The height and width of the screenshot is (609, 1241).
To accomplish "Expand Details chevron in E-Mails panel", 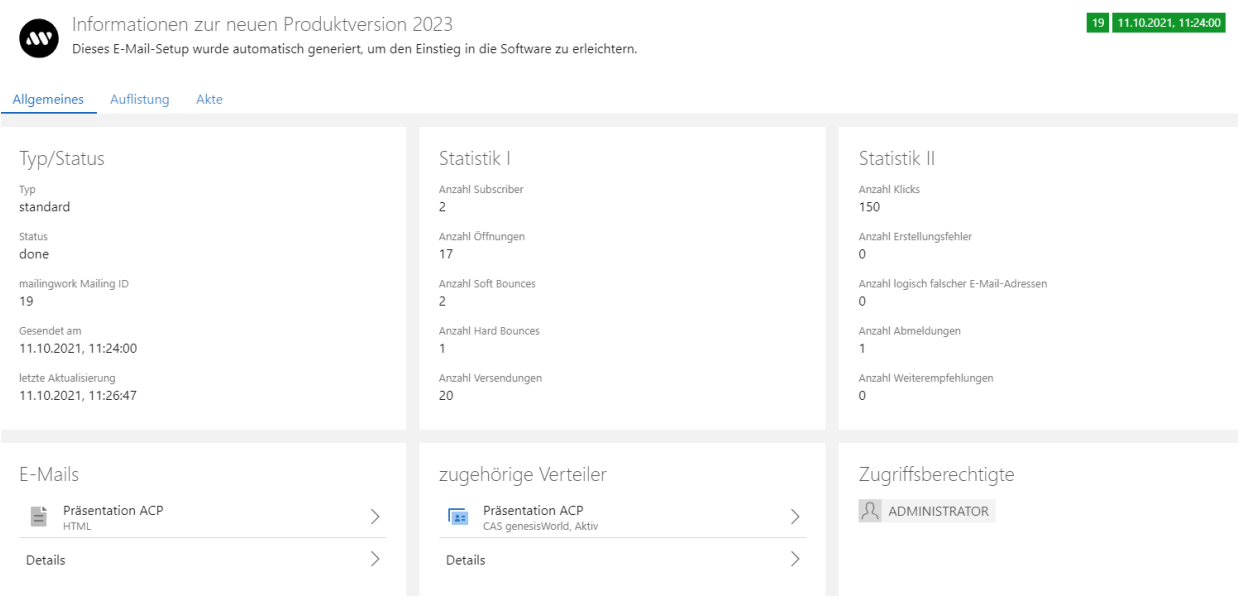I will (376, 559).
